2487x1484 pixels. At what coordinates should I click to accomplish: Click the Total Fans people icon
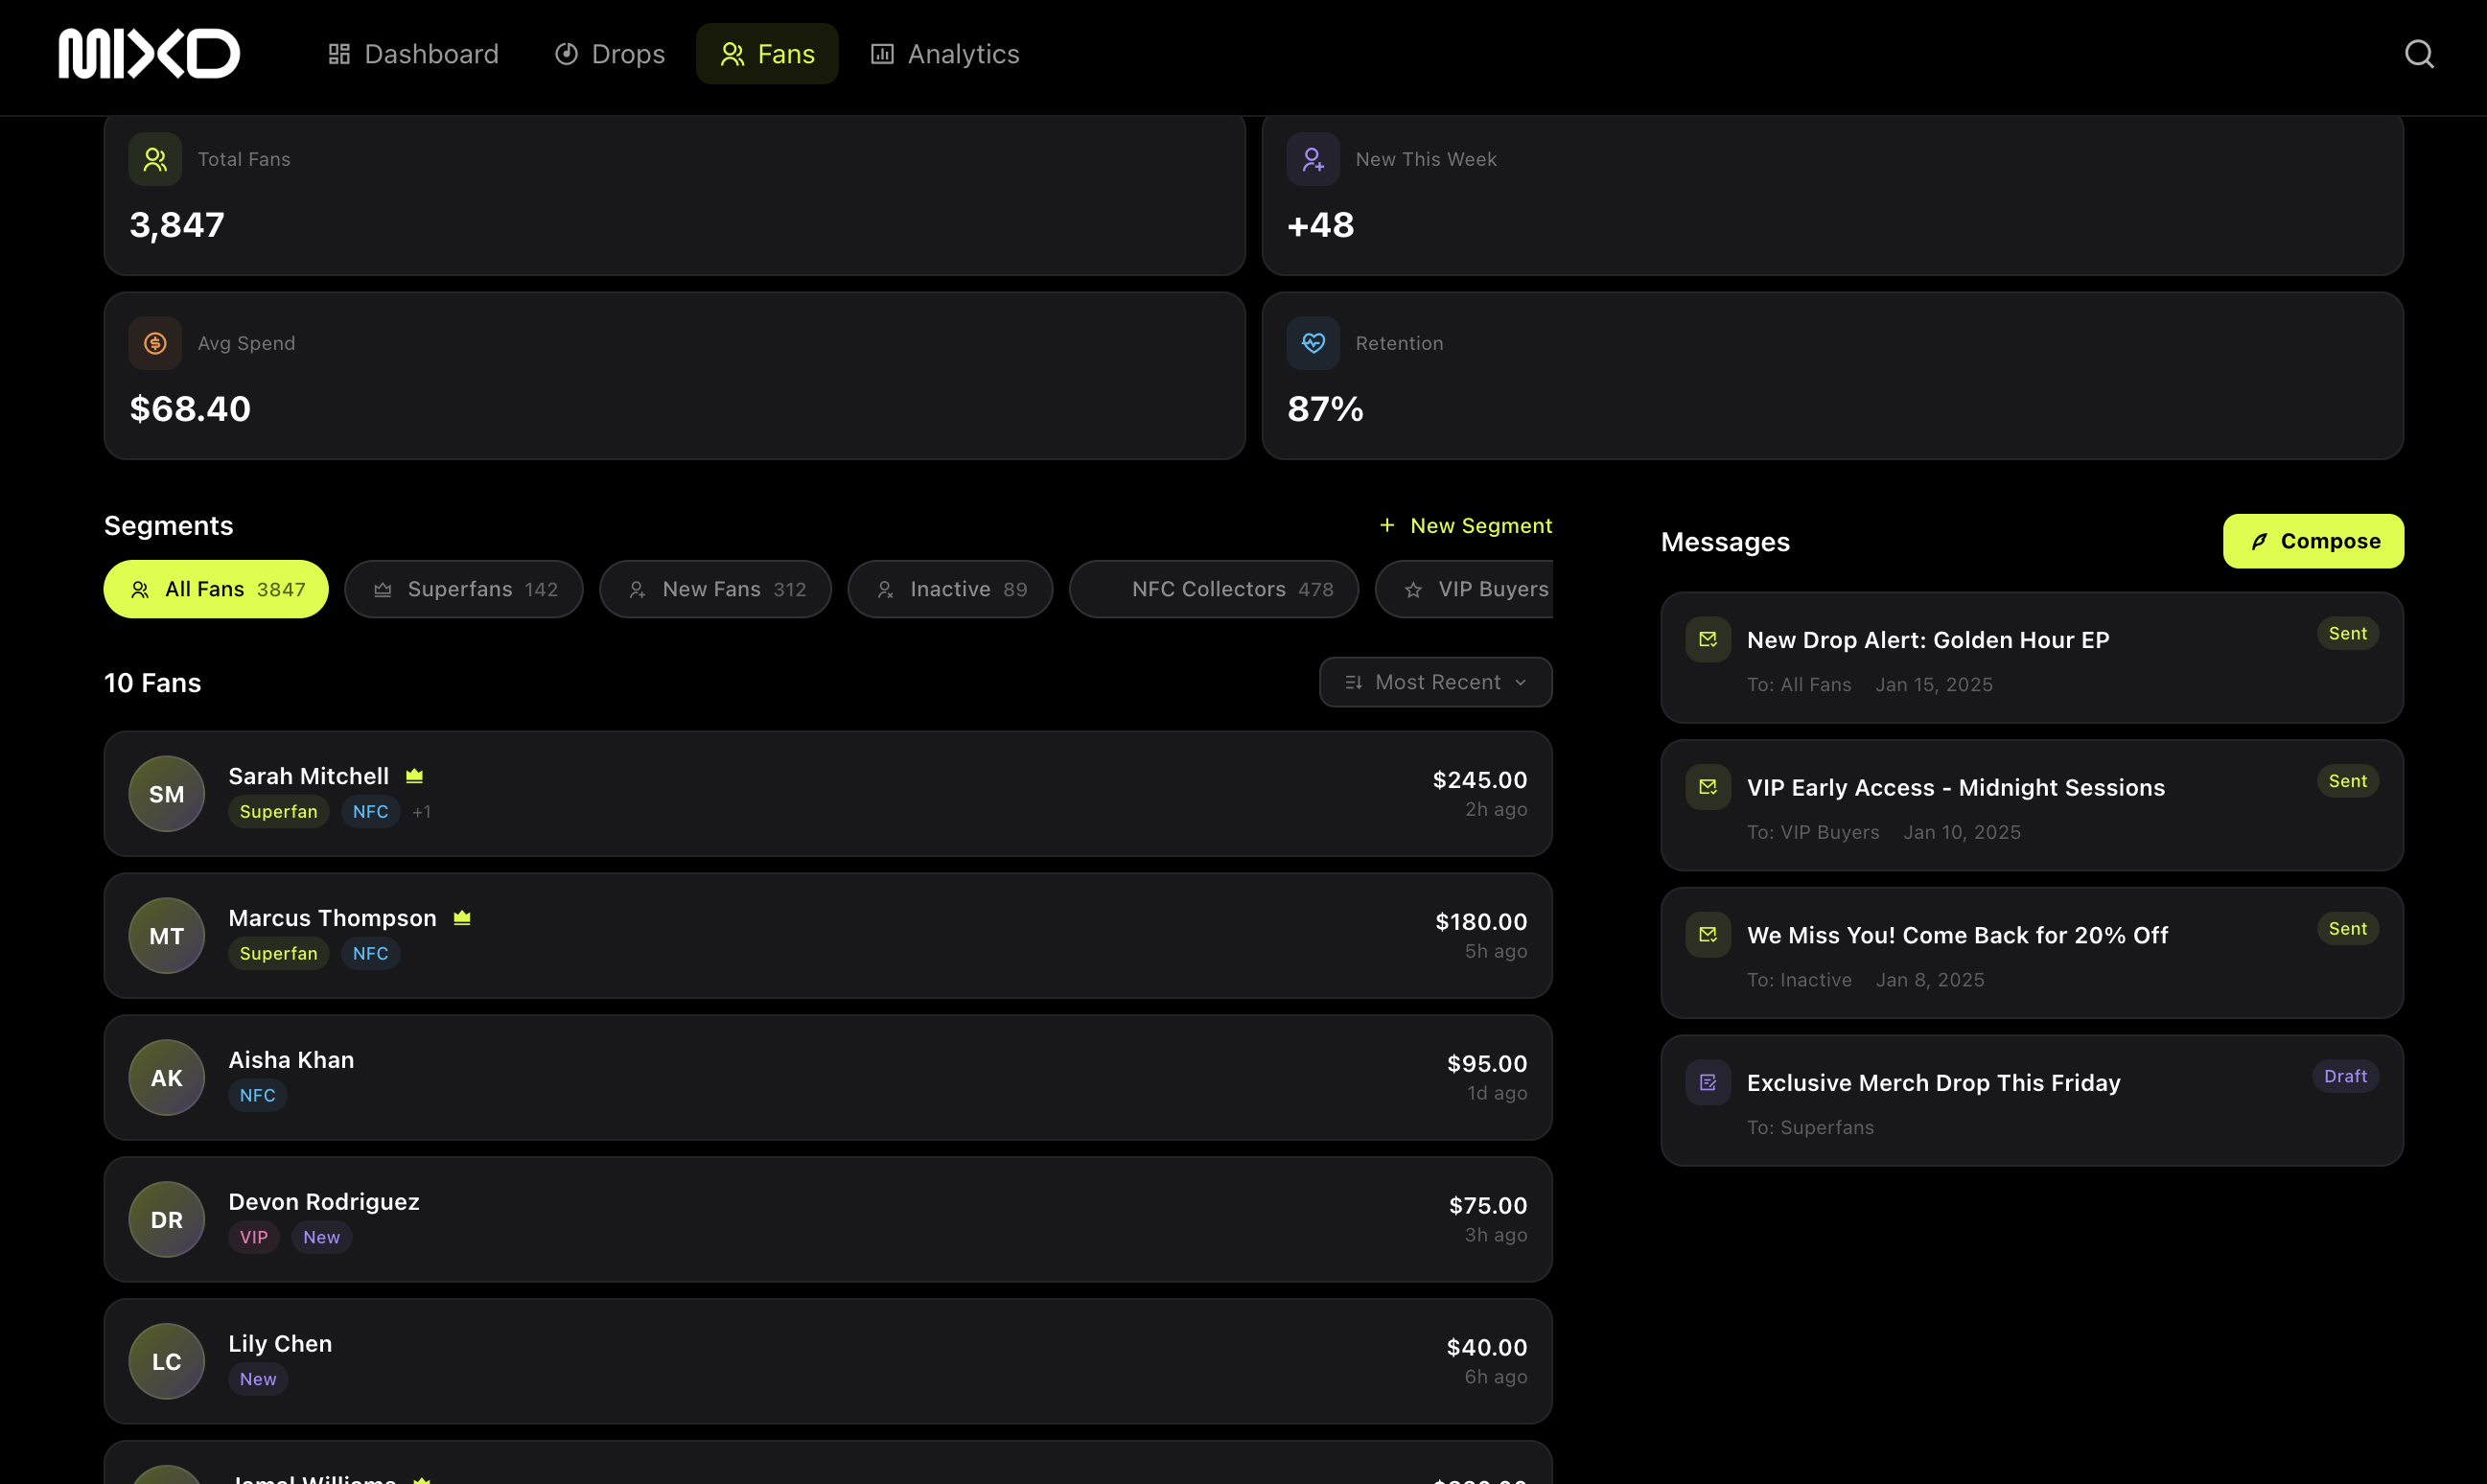pos(155,159)
